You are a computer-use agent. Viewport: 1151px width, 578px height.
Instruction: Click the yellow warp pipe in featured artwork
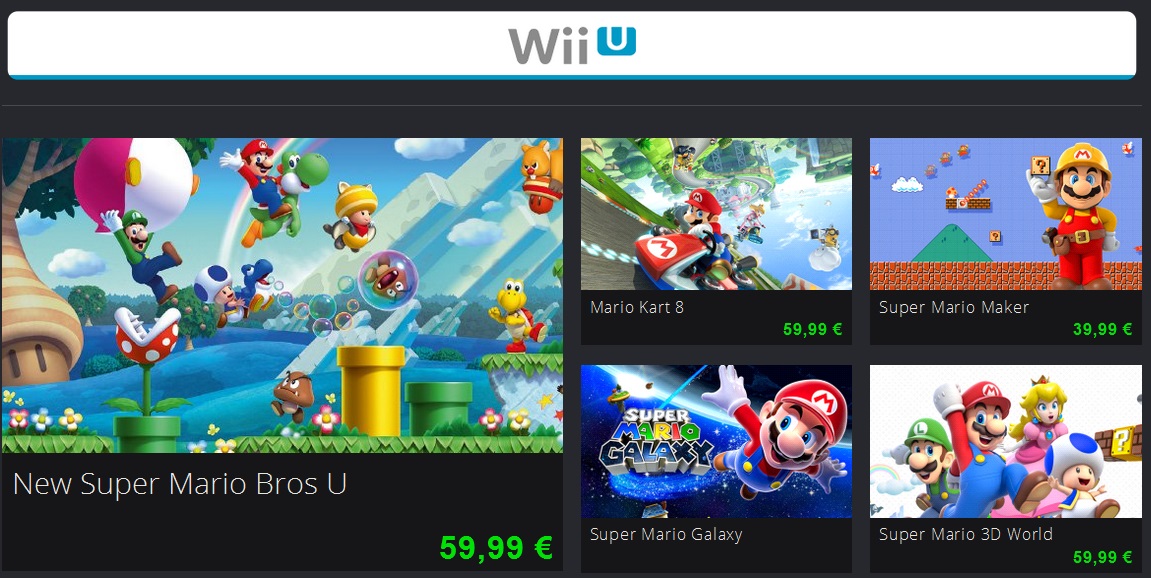click(x=371, y=390)
